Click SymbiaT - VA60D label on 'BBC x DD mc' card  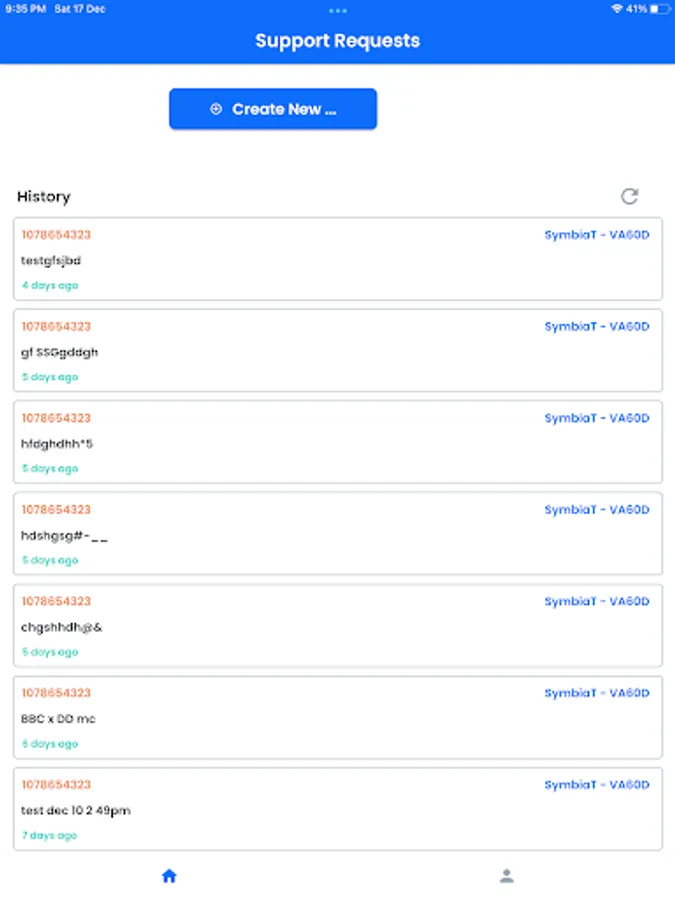tap(596, 693)
